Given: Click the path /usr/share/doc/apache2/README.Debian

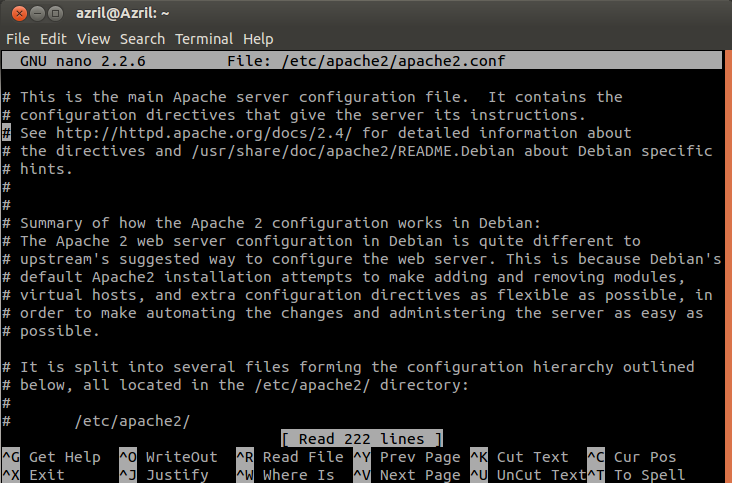Looking at the screenshot, I should tap(353, 151).
